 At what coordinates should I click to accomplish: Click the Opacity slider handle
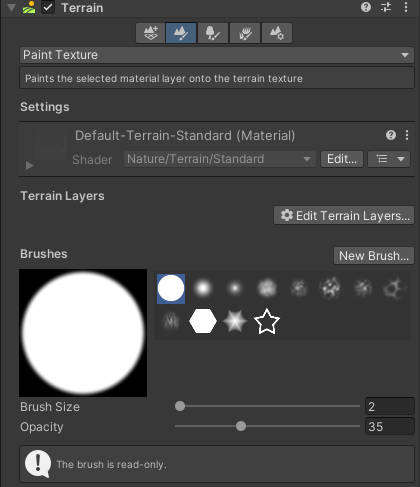click(x=241, y=426)
